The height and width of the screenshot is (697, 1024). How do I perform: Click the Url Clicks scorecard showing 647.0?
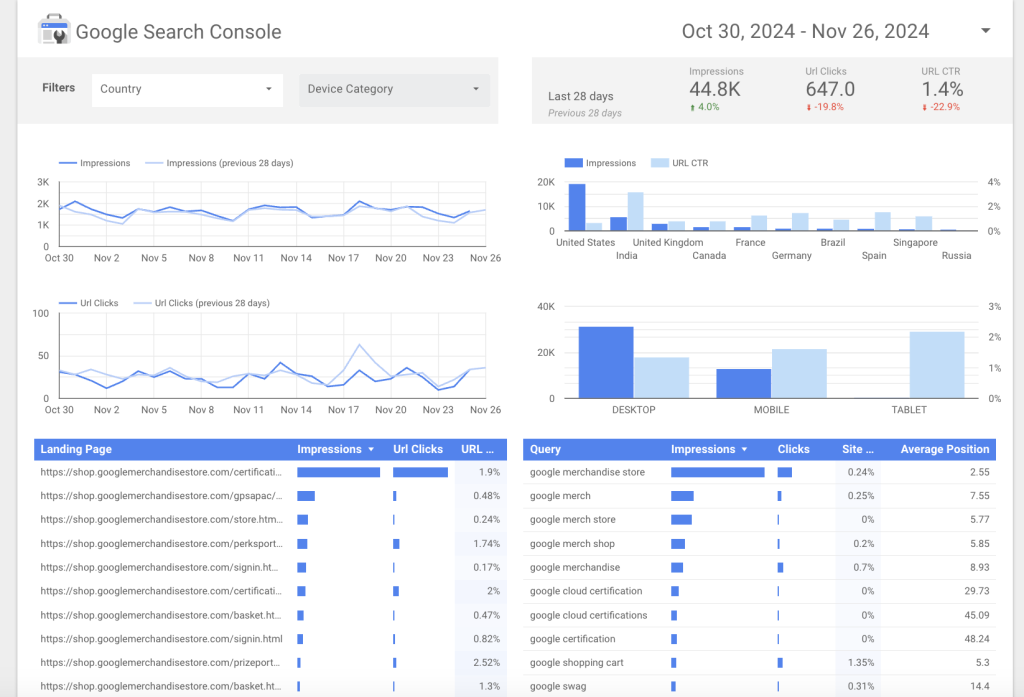click(830, 90)
